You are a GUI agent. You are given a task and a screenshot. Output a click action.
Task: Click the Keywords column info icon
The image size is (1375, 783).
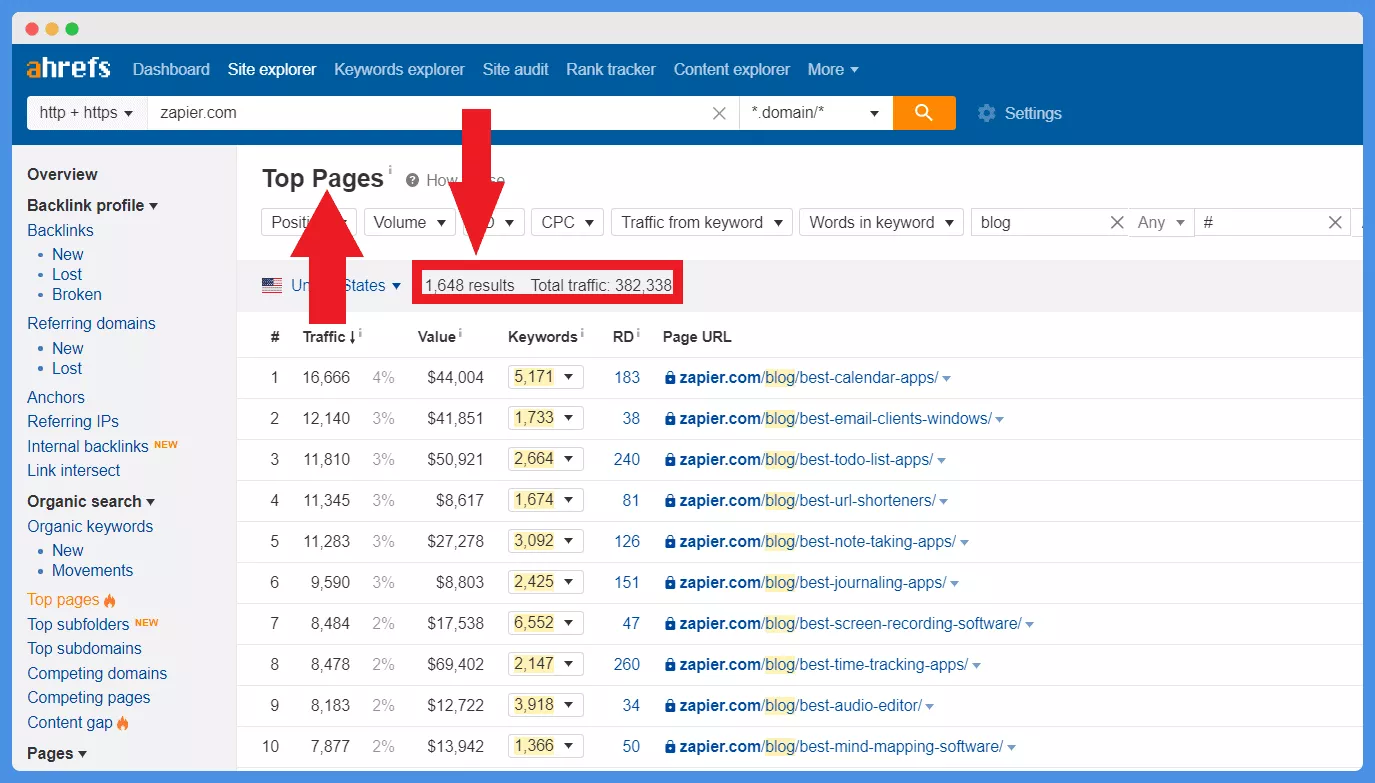(582, 333)
